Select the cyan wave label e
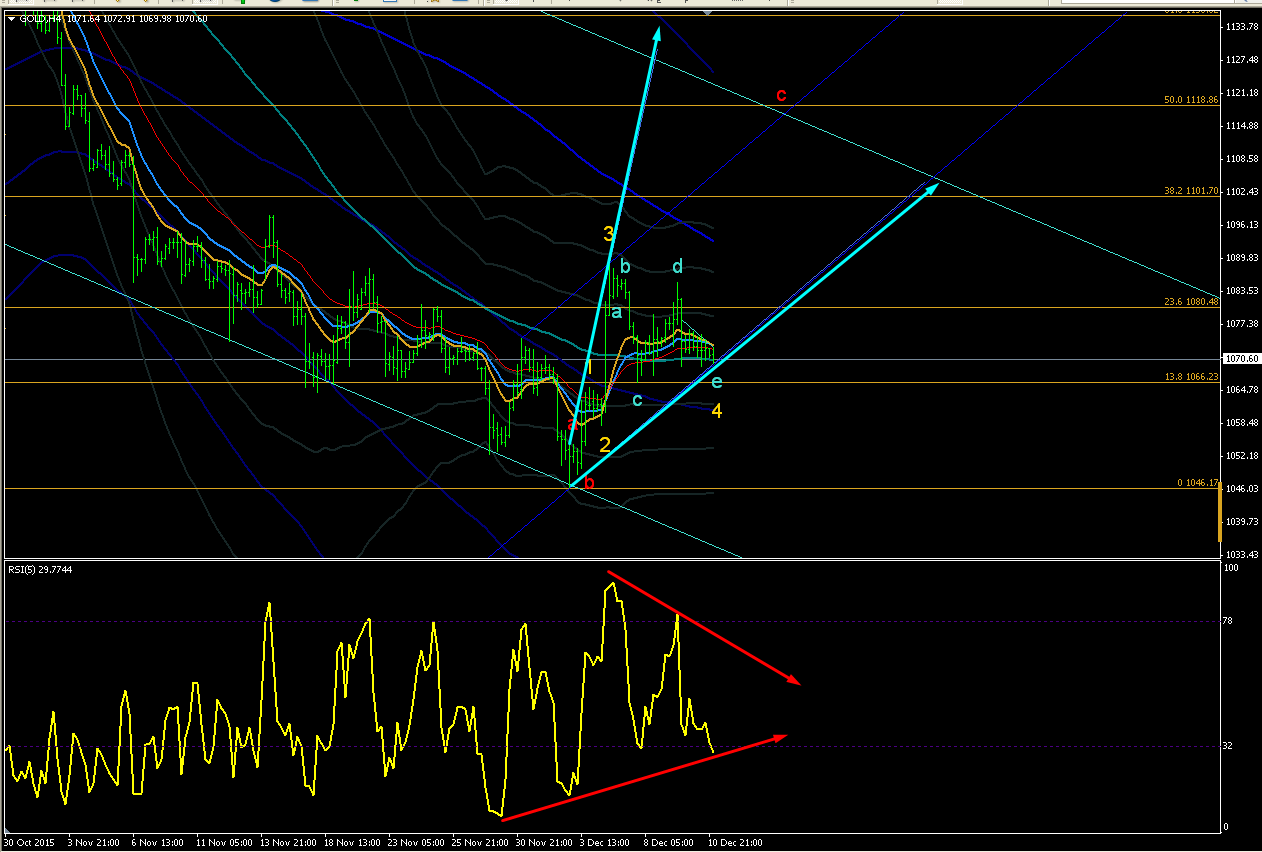Image resolution: width=1262 pixels, height=852 pixels. [x=716, y=381]
